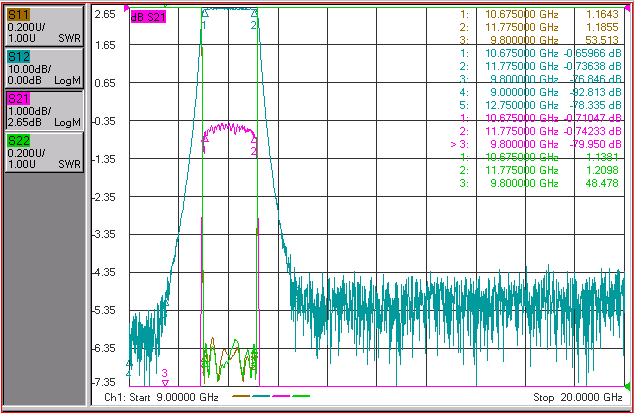The height and width of the screenshot is (413, 634).
Task: Click teal marker 1 readout -0.65966 dB
Action: 592,53
